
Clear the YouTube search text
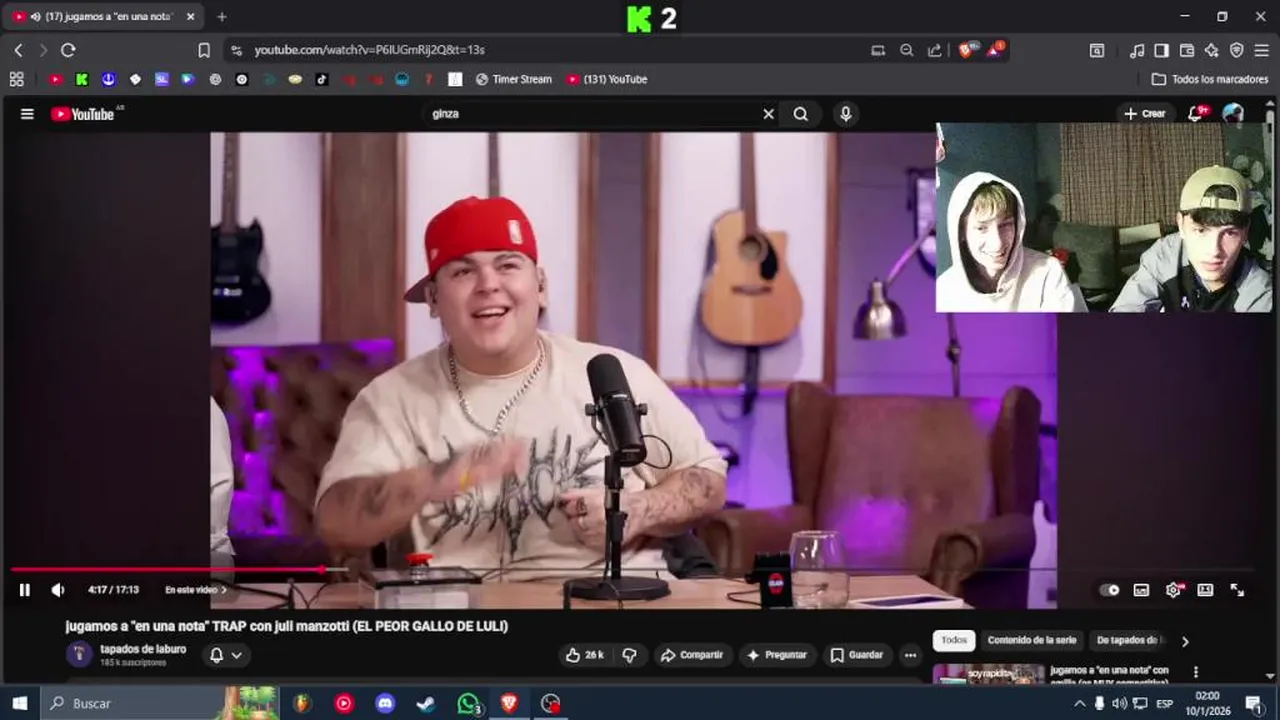[768, 114]
